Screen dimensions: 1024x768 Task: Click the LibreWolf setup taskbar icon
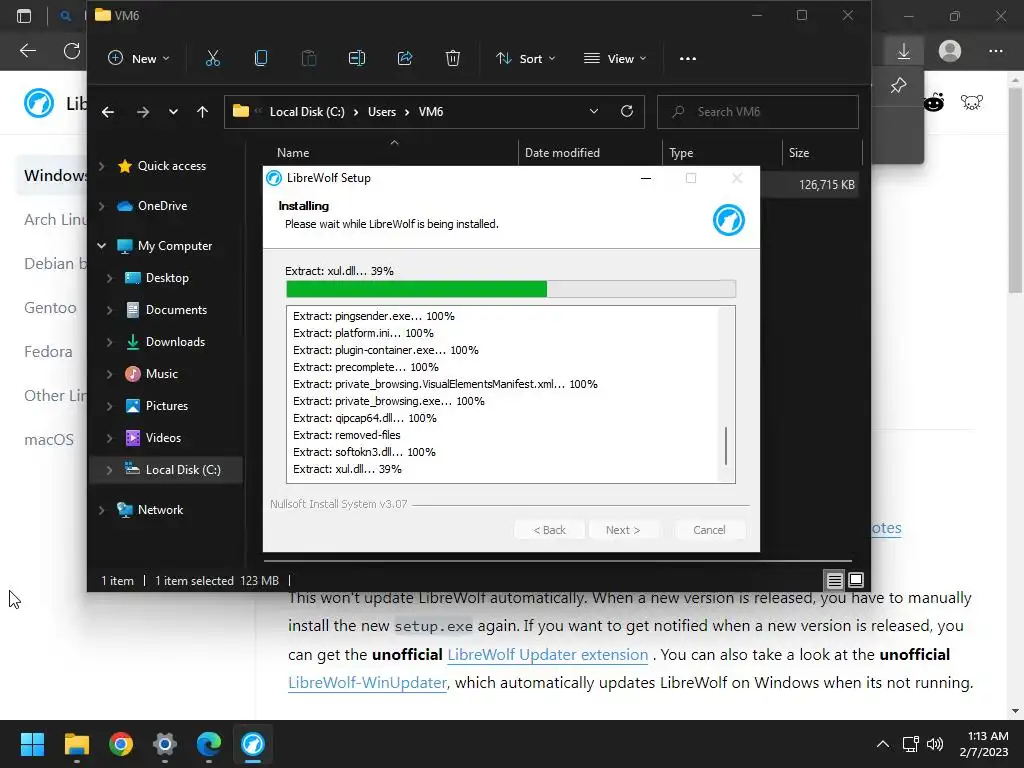(x=253, y=744)
